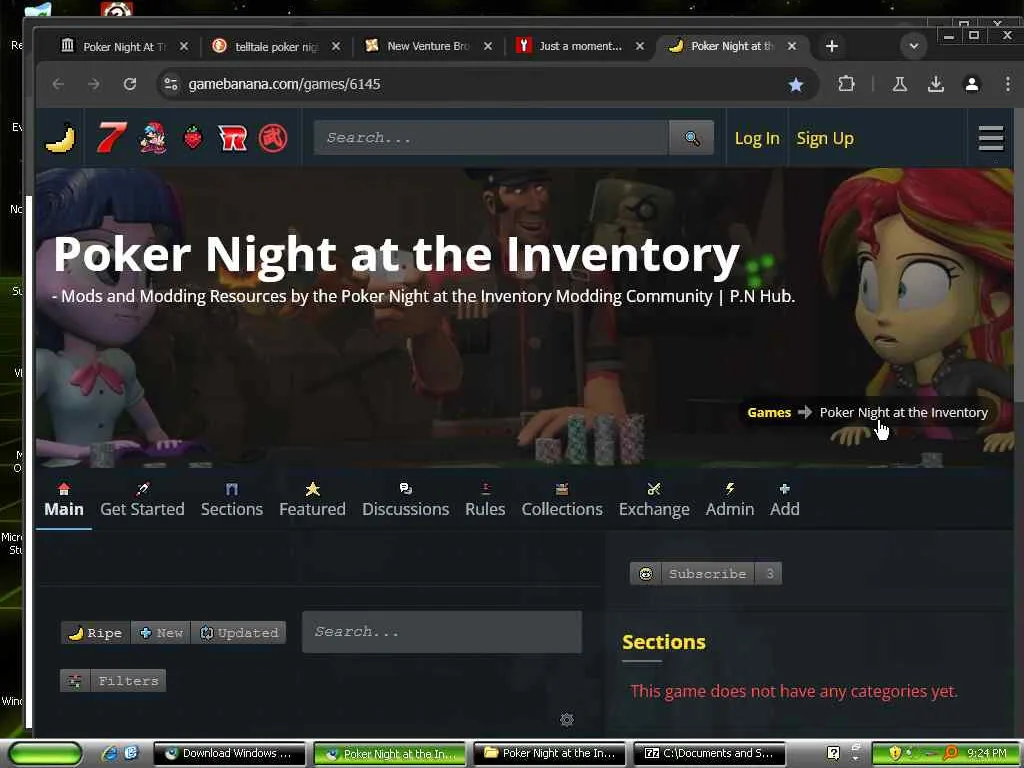Open the Get Started tab

tap(142, 501)
